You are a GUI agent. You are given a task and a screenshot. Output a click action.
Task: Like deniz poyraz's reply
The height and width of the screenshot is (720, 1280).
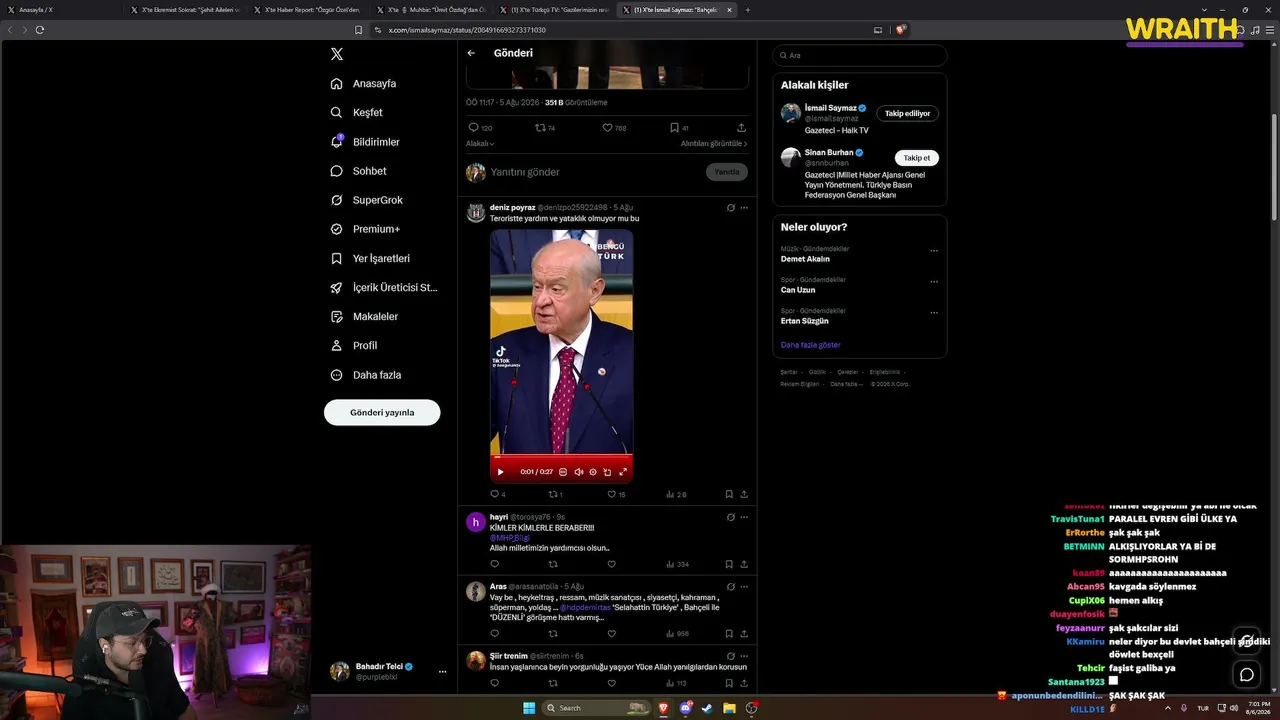(616, 494)
